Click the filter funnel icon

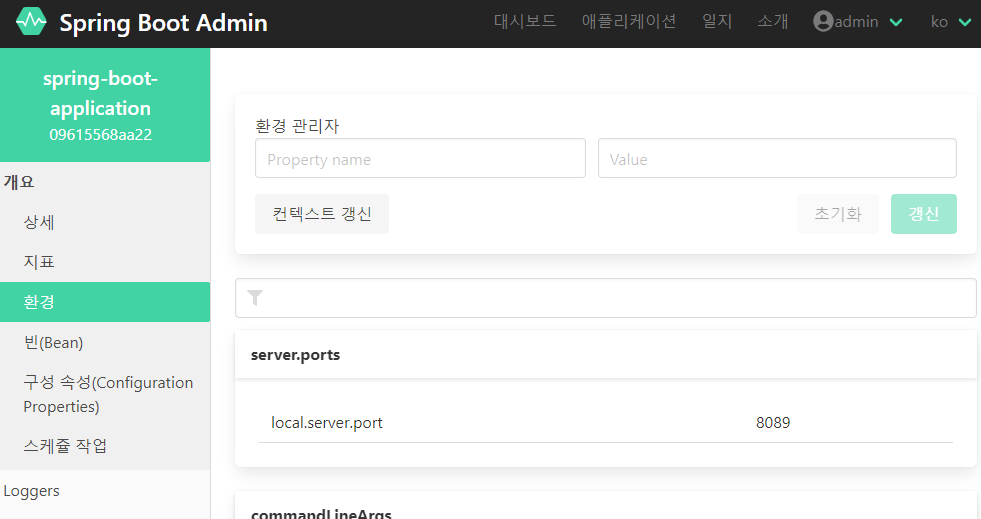coord(255,298)
